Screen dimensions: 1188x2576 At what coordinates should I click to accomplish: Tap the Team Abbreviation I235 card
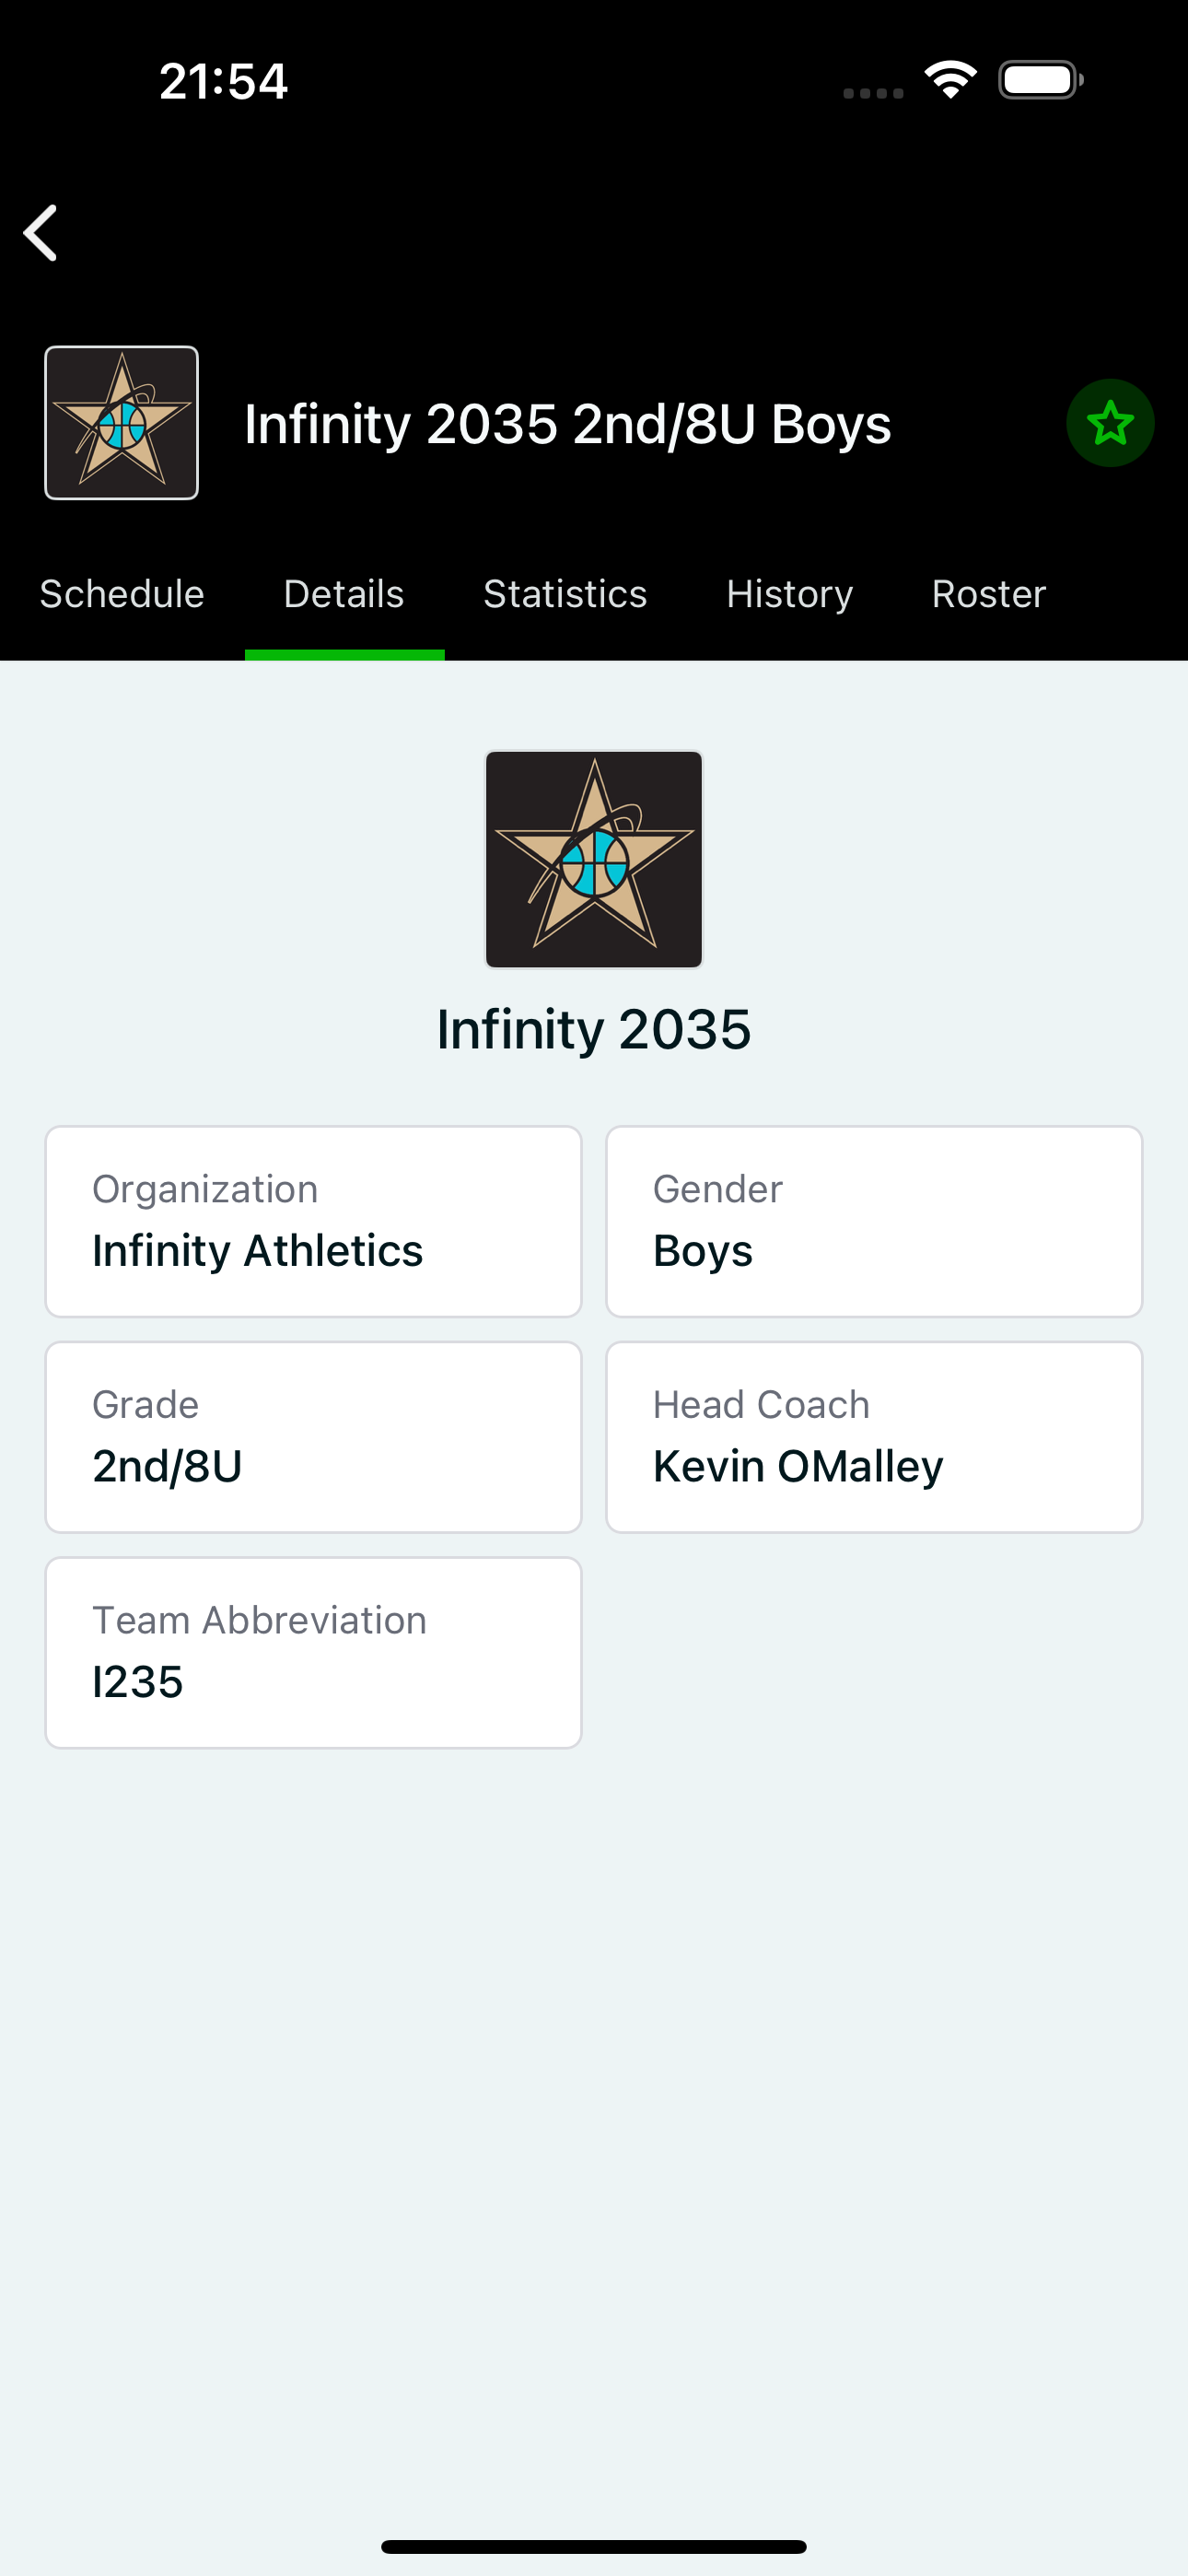click(x=313, y=1652)
